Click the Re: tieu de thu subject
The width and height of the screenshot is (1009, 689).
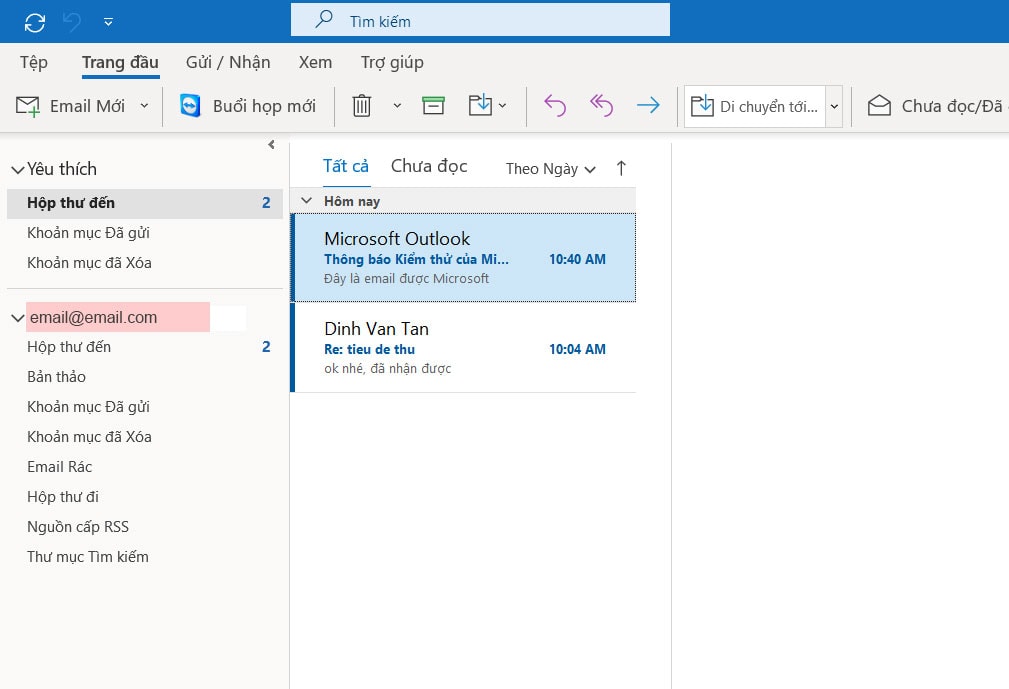pos(369,349)
